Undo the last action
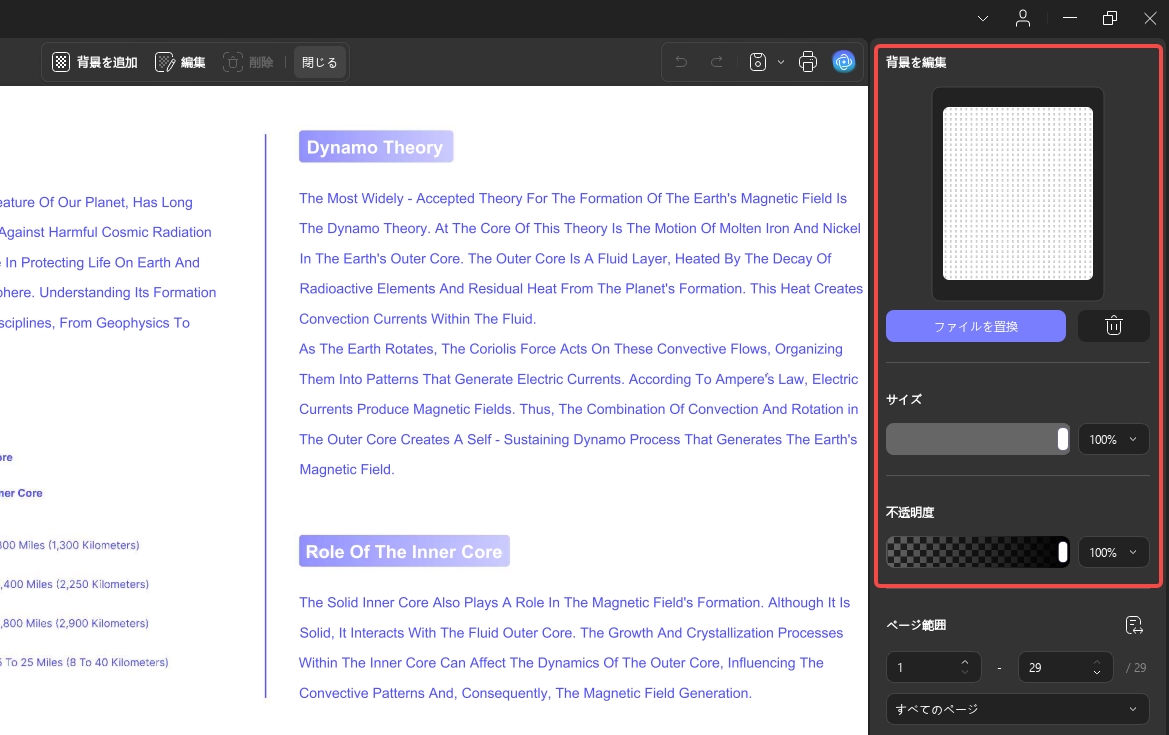 click(681, 62)
